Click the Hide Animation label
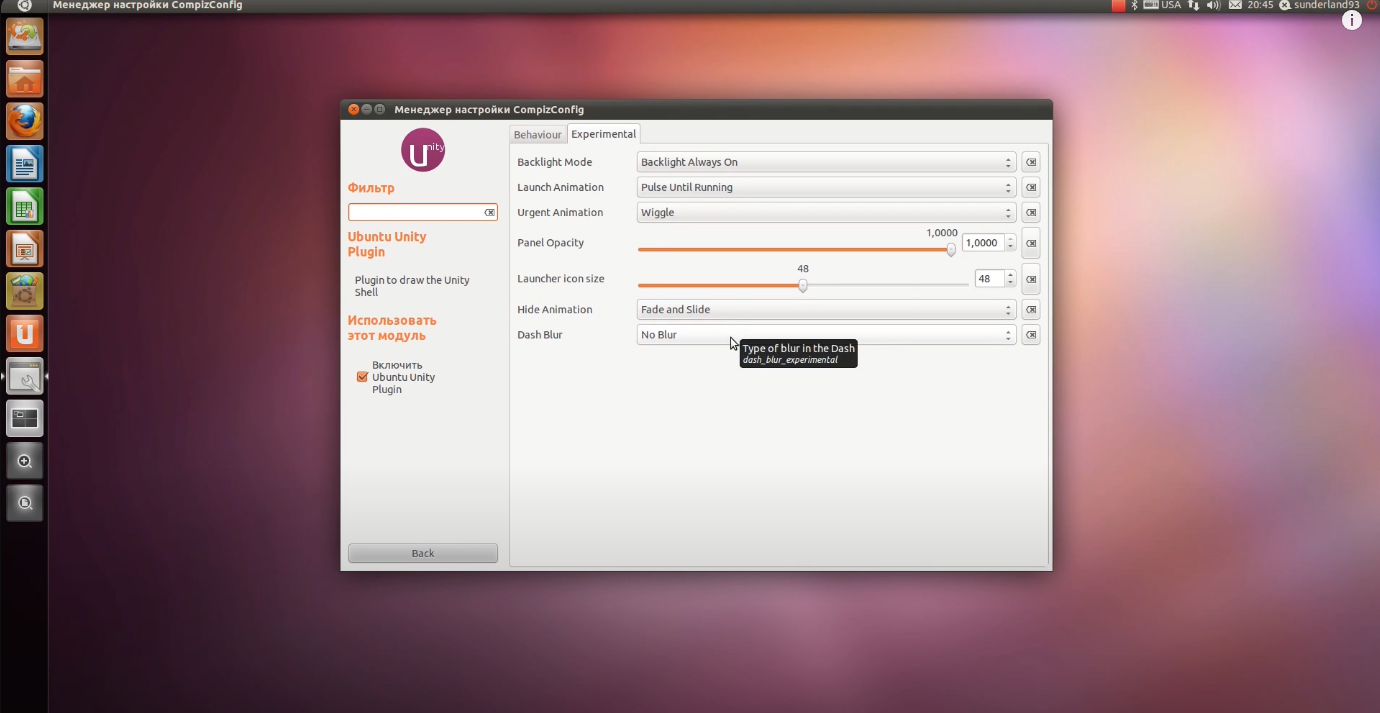Image resolution: width=1380 pixels, height=713 pixels. (554, 310)
